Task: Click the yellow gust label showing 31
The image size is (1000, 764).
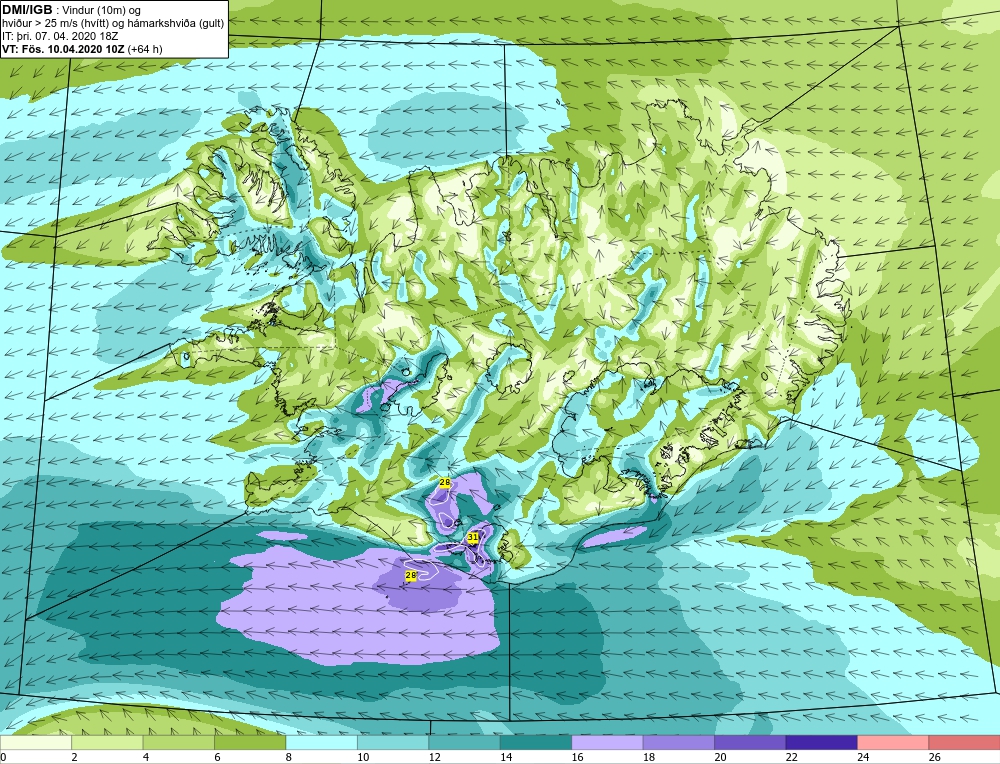Action: [473, 538]
